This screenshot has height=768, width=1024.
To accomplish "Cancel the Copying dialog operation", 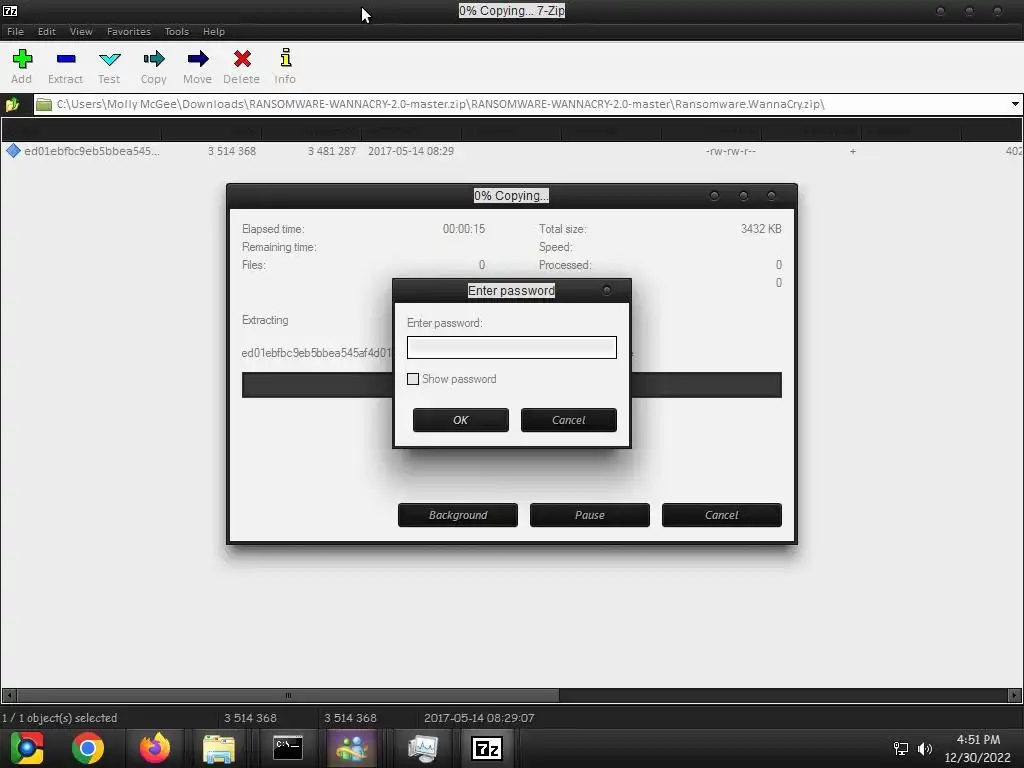I will click(x=722, y=515).
